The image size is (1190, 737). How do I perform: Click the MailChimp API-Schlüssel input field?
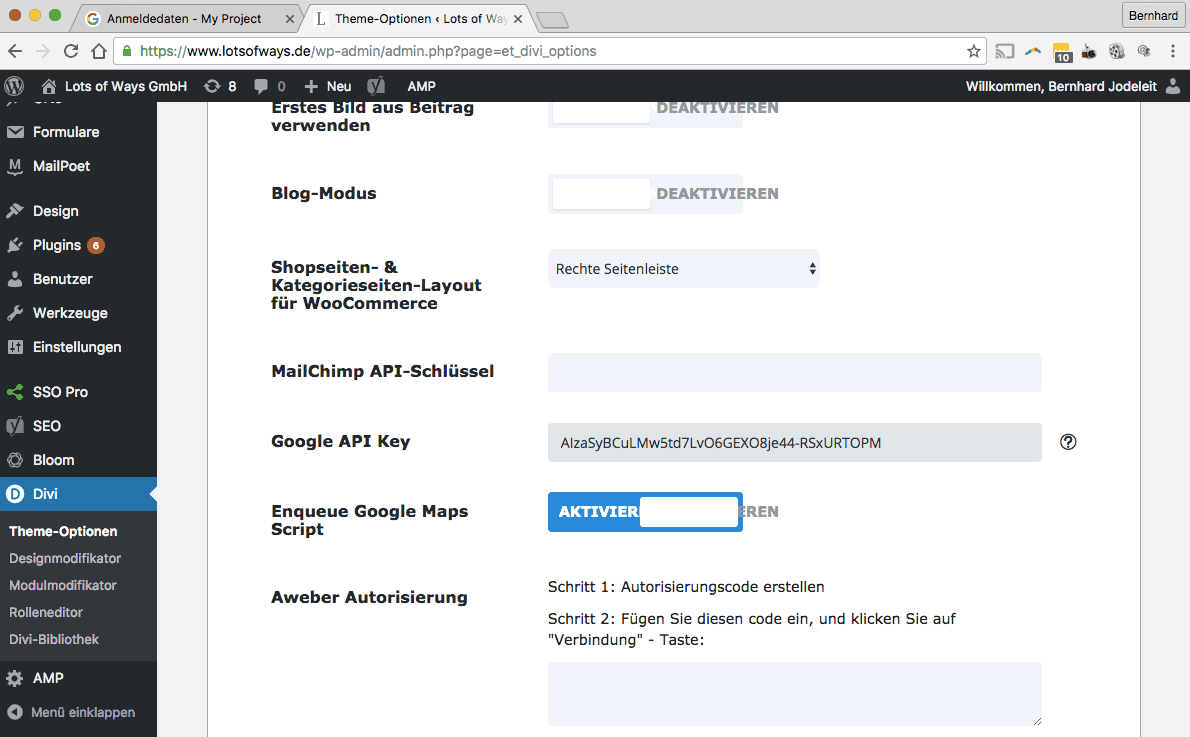tap(794, 372)
